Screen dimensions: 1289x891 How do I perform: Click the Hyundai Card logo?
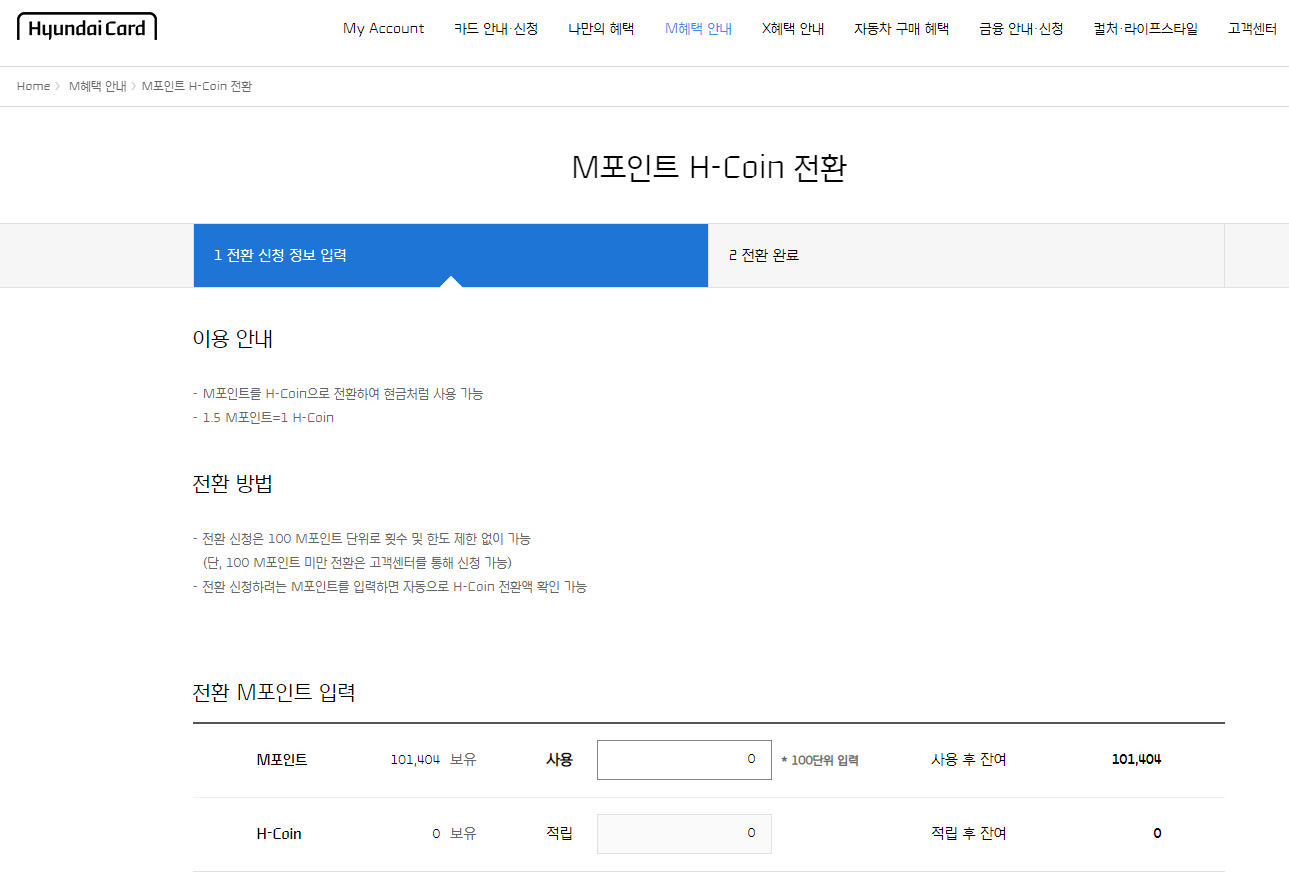87,27
